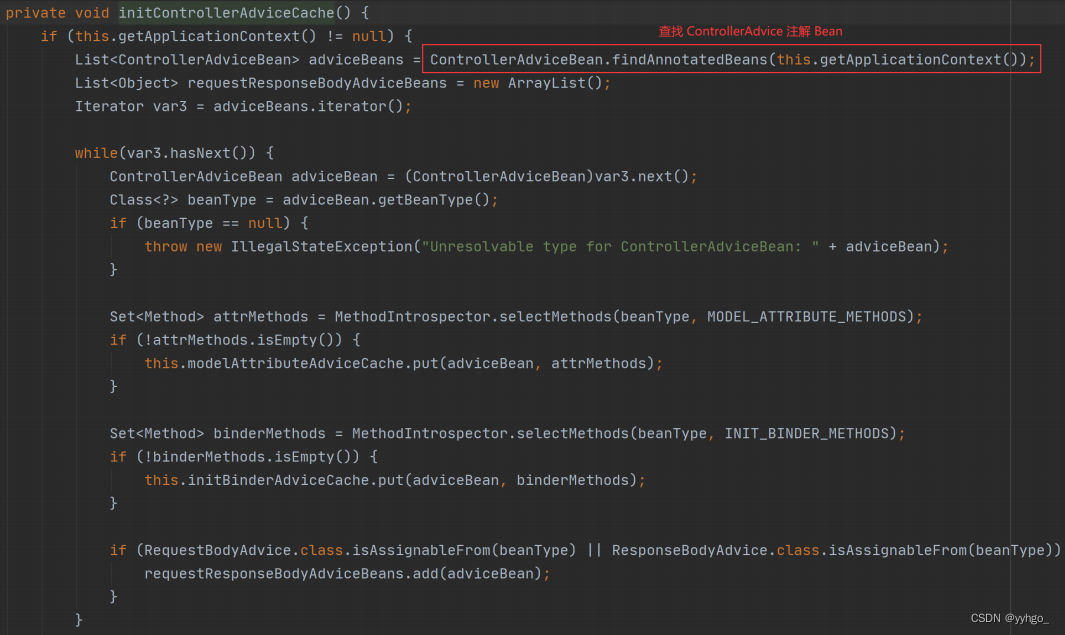Click the "Unresolvable type" string literal

pyautogui.click(x=620, y=247)
